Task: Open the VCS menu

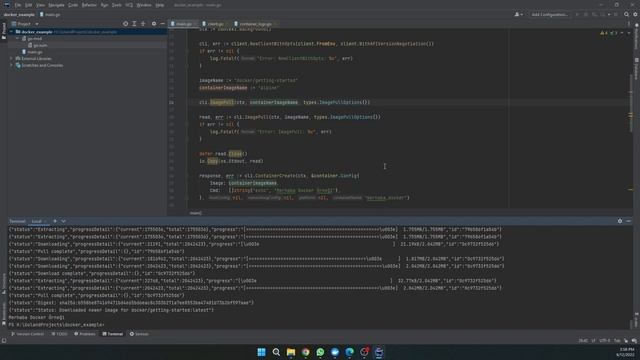Action: [x=129, y=5]
